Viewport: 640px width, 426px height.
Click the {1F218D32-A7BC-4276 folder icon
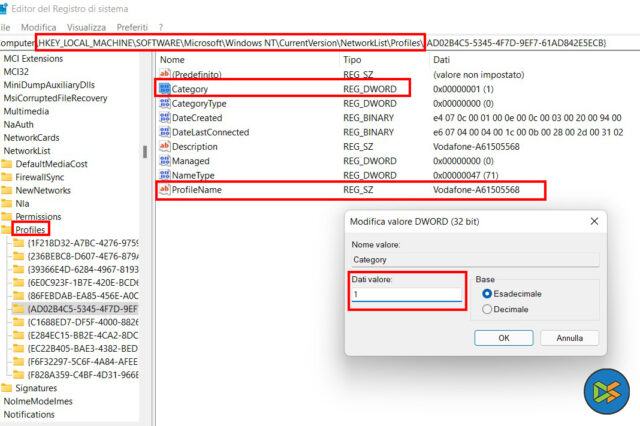pyautogui.click(x=18, y=243)
